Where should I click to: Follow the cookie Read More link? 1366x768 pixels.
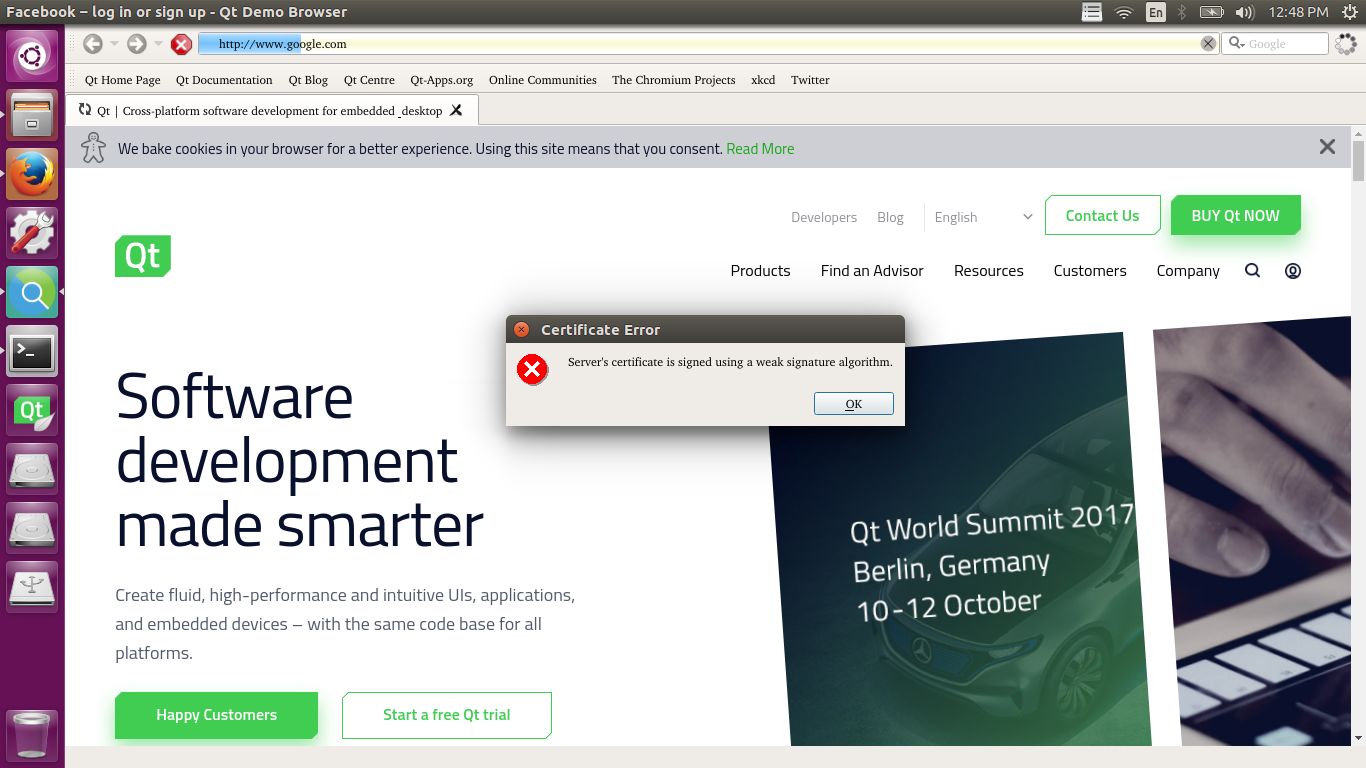(760, 149)
